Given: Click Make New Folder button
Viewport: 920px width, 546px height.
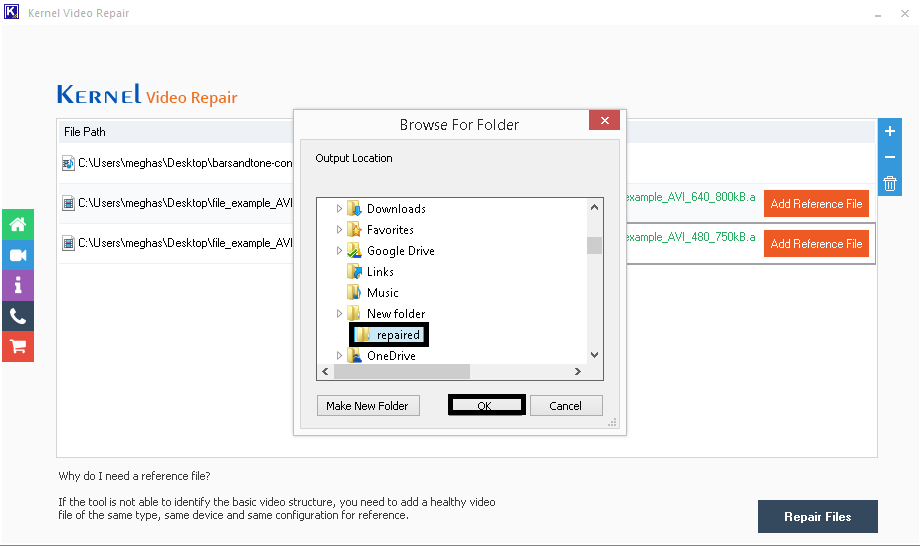Looking at the screenshot, I should pyautogui.click(x=368, y=405).
